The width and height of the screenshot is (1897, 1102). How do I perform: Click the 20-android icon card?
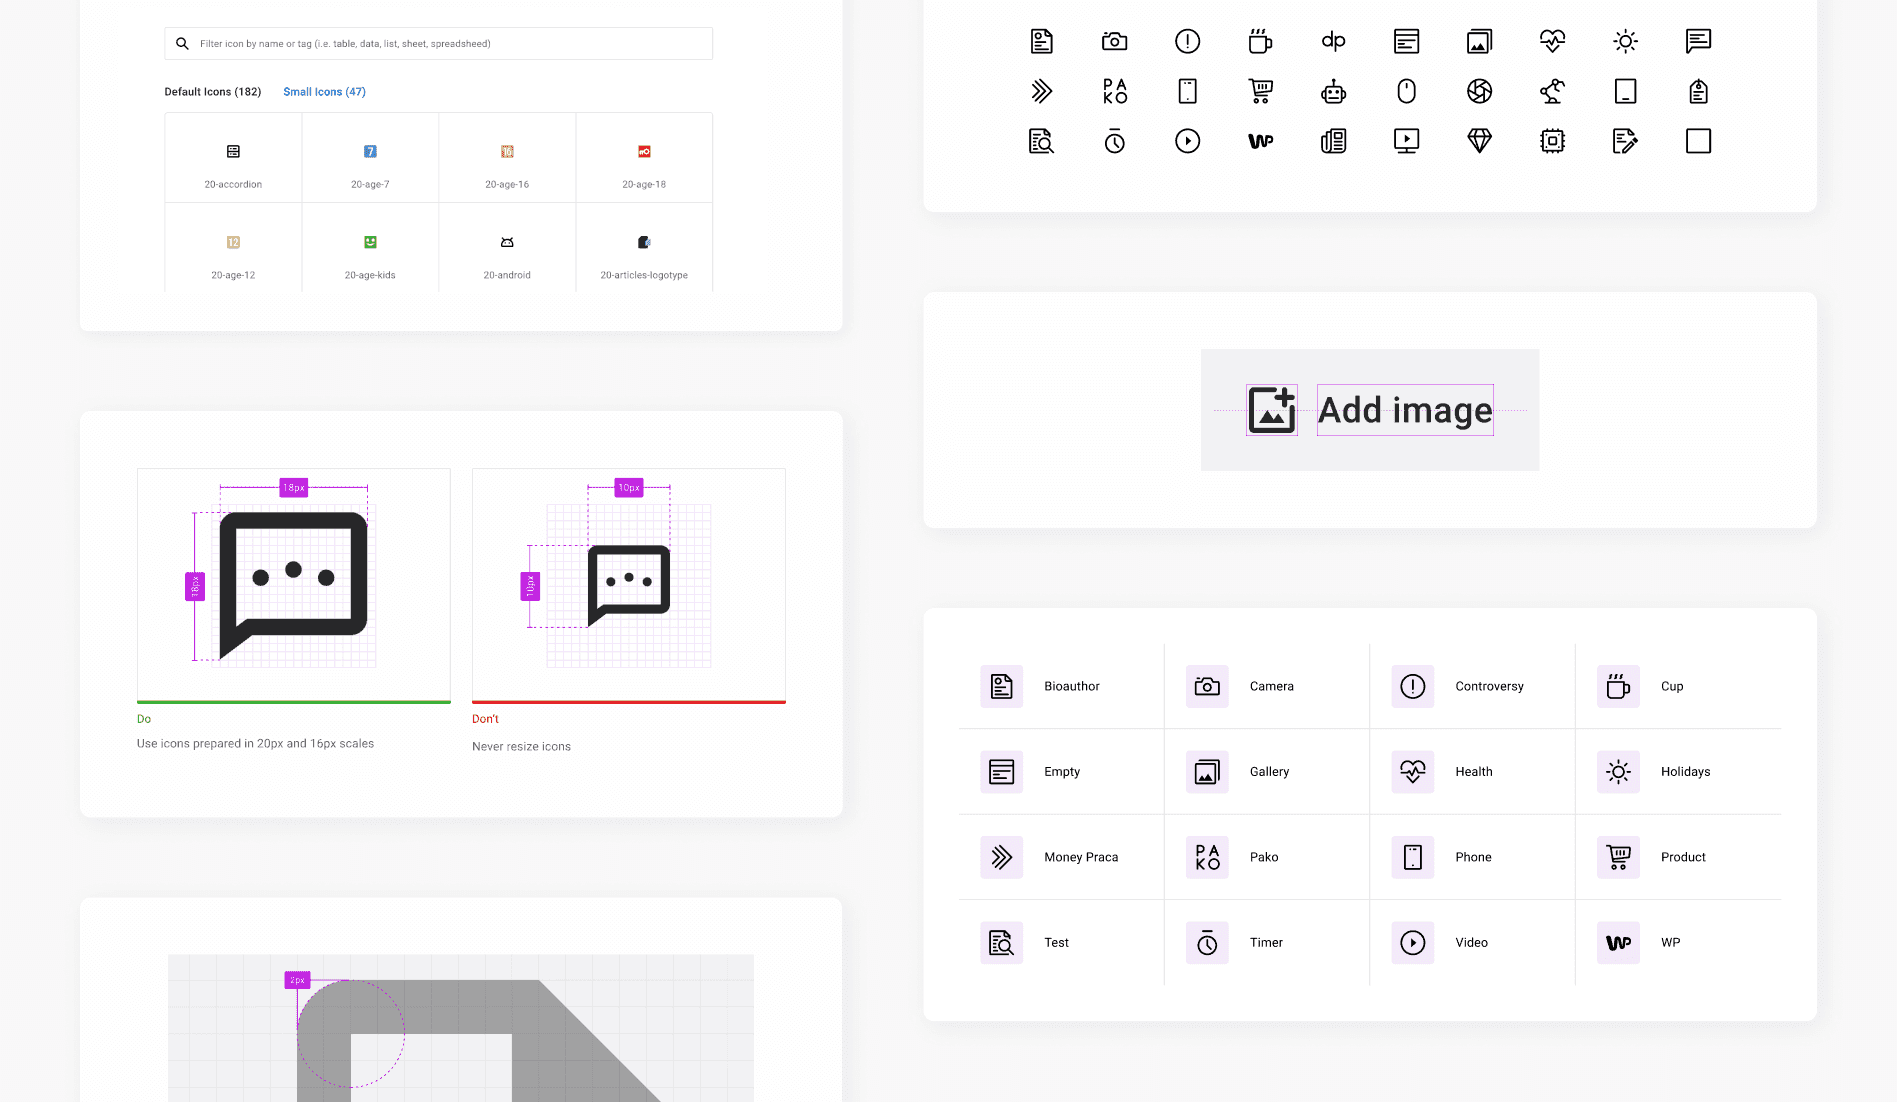pyautogui.click(x=507, y=248)
